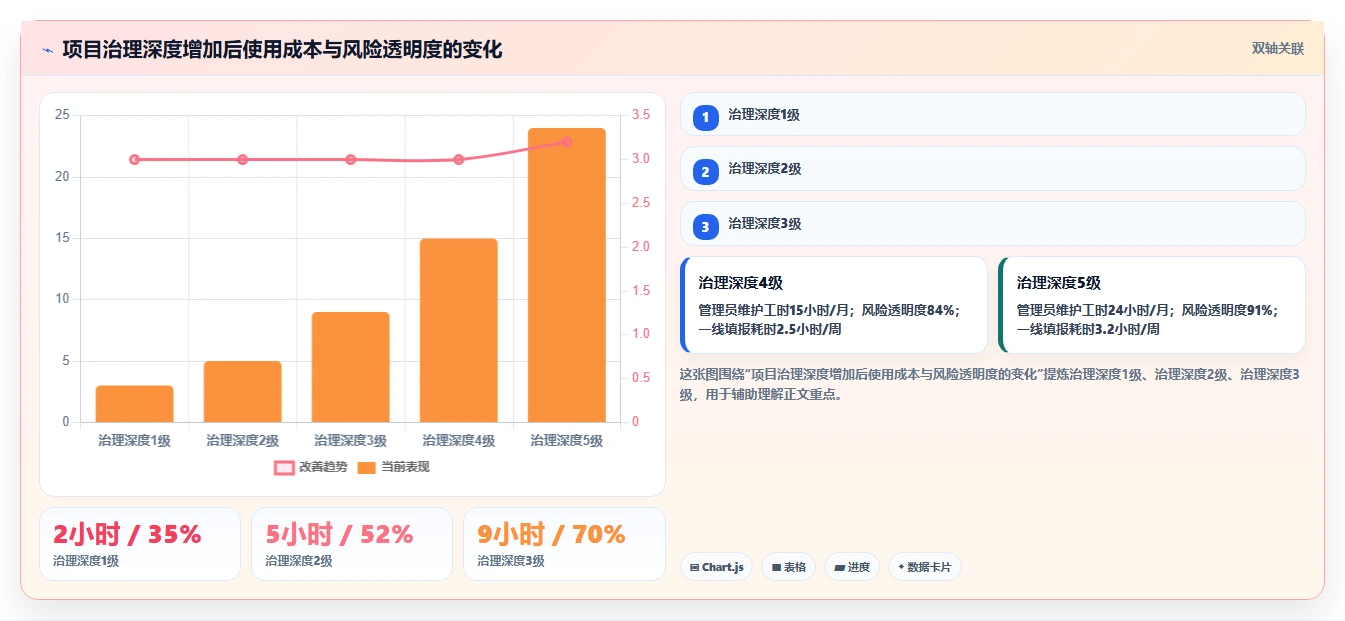Image resolution: width=1345 pixels, height=621 pixels.
Task: Select the 治理深度2级 list item
Action: pyautogui.click(x=992, y=168)
